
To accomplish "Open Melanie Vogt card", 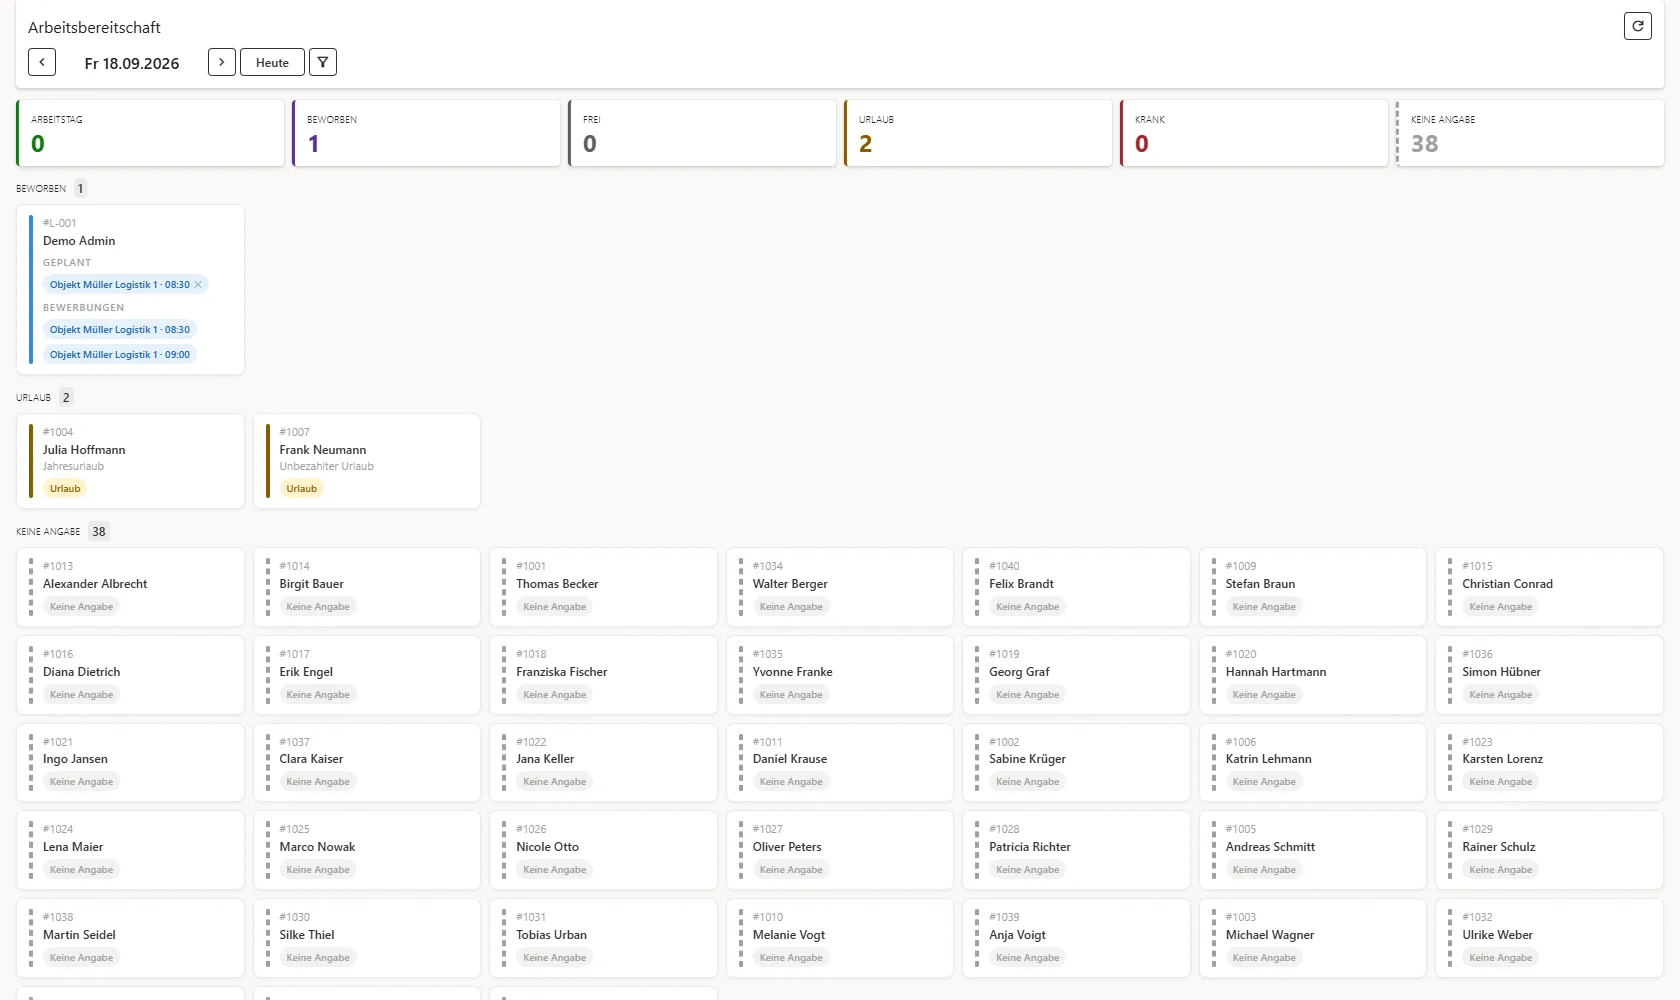I will tap(840, 938).
